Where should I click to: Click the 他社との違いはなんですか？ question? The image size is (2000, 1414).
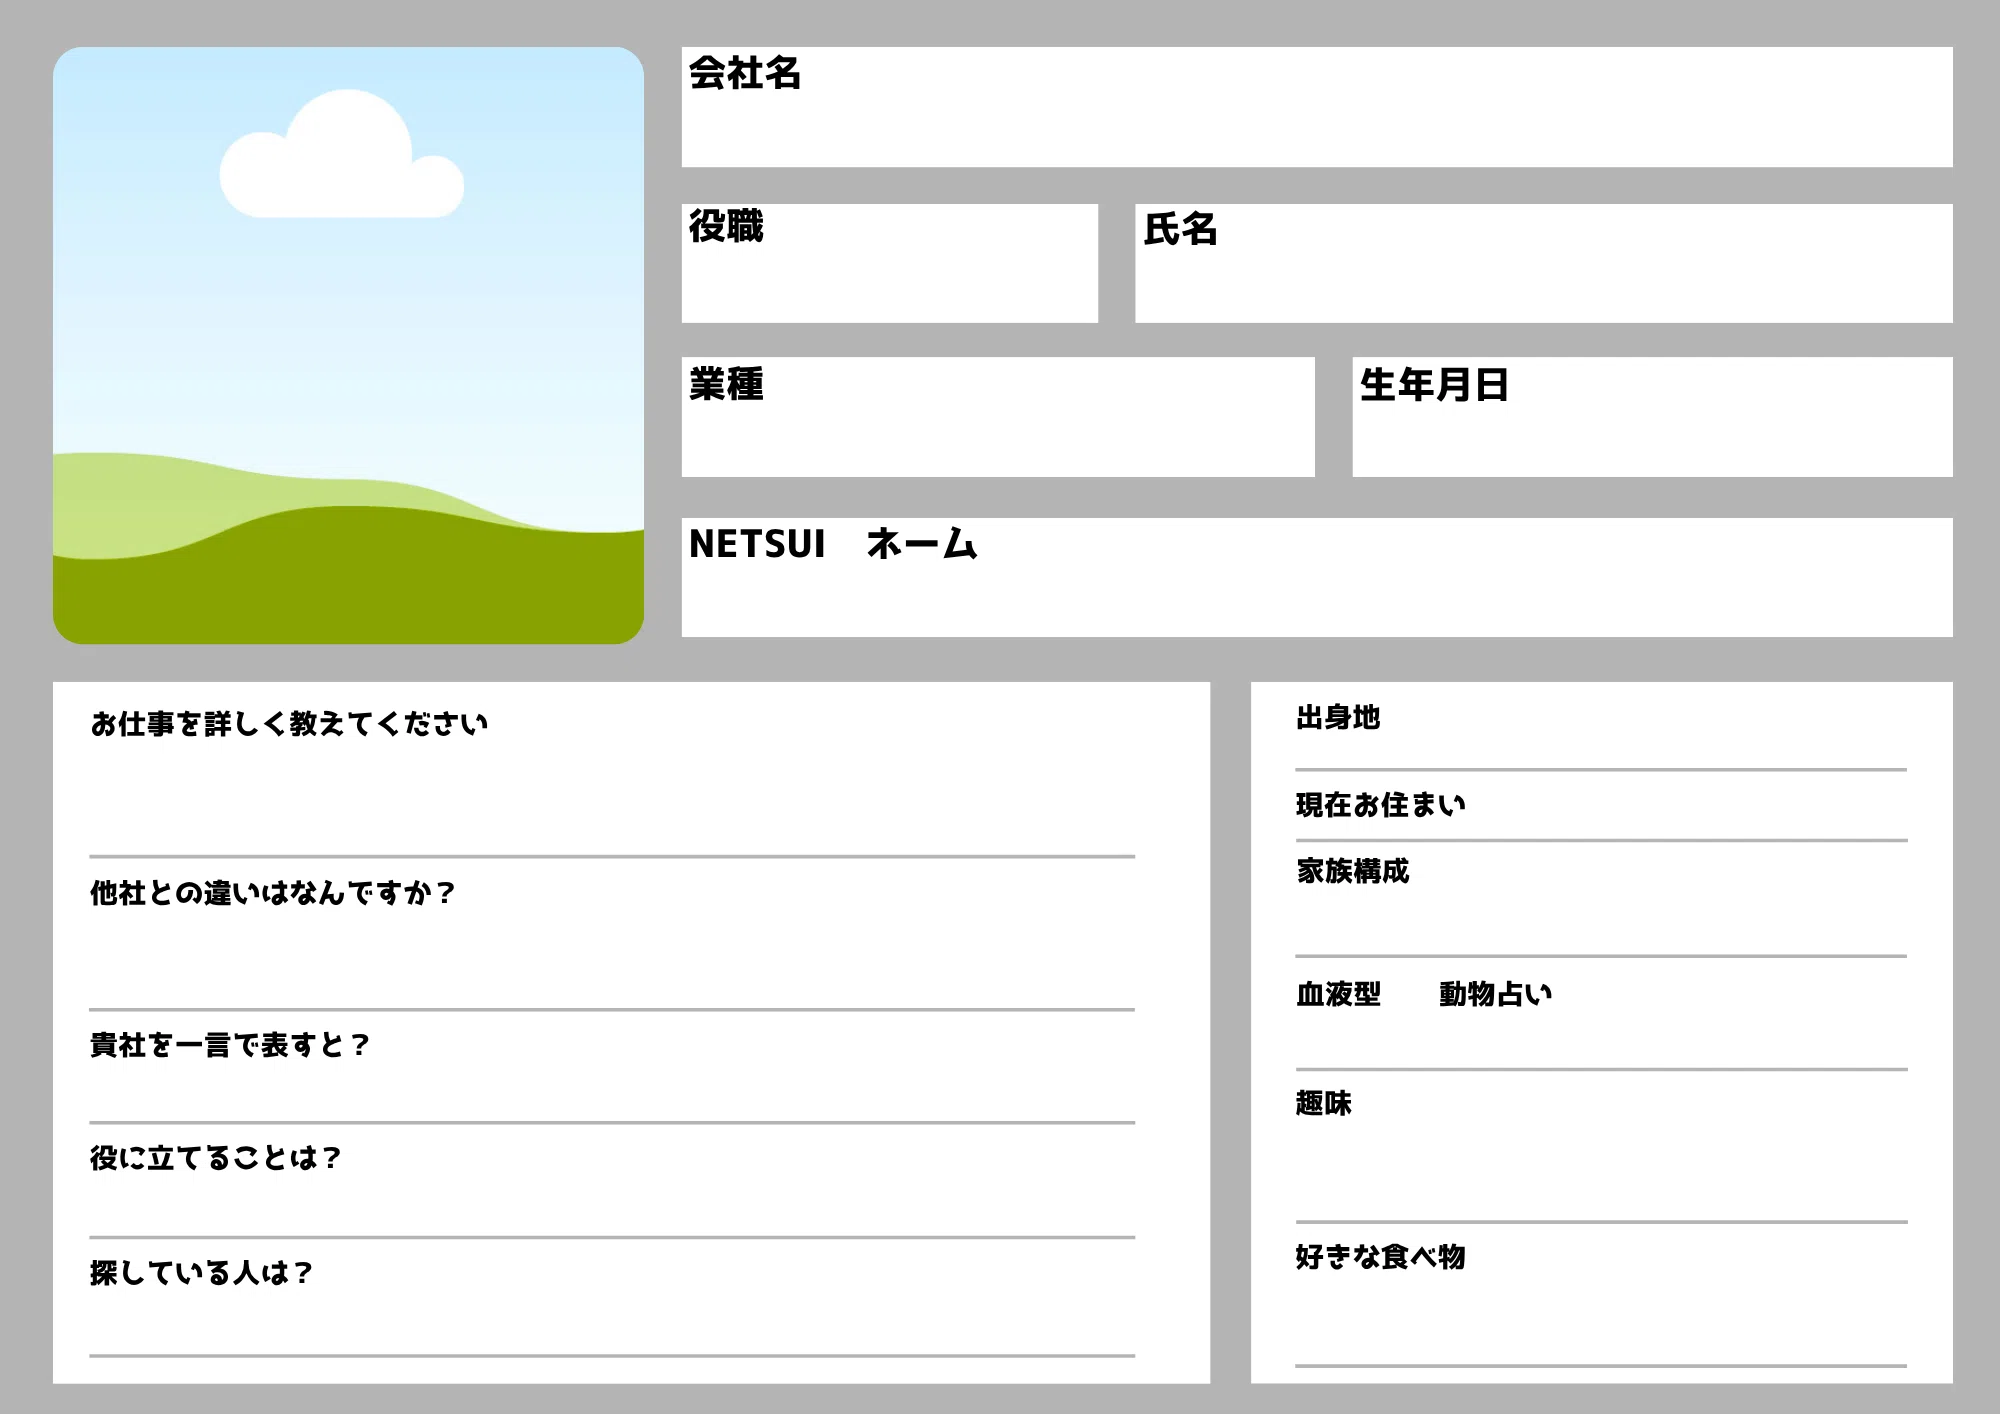pyautogui.click(x=273, y=892)
